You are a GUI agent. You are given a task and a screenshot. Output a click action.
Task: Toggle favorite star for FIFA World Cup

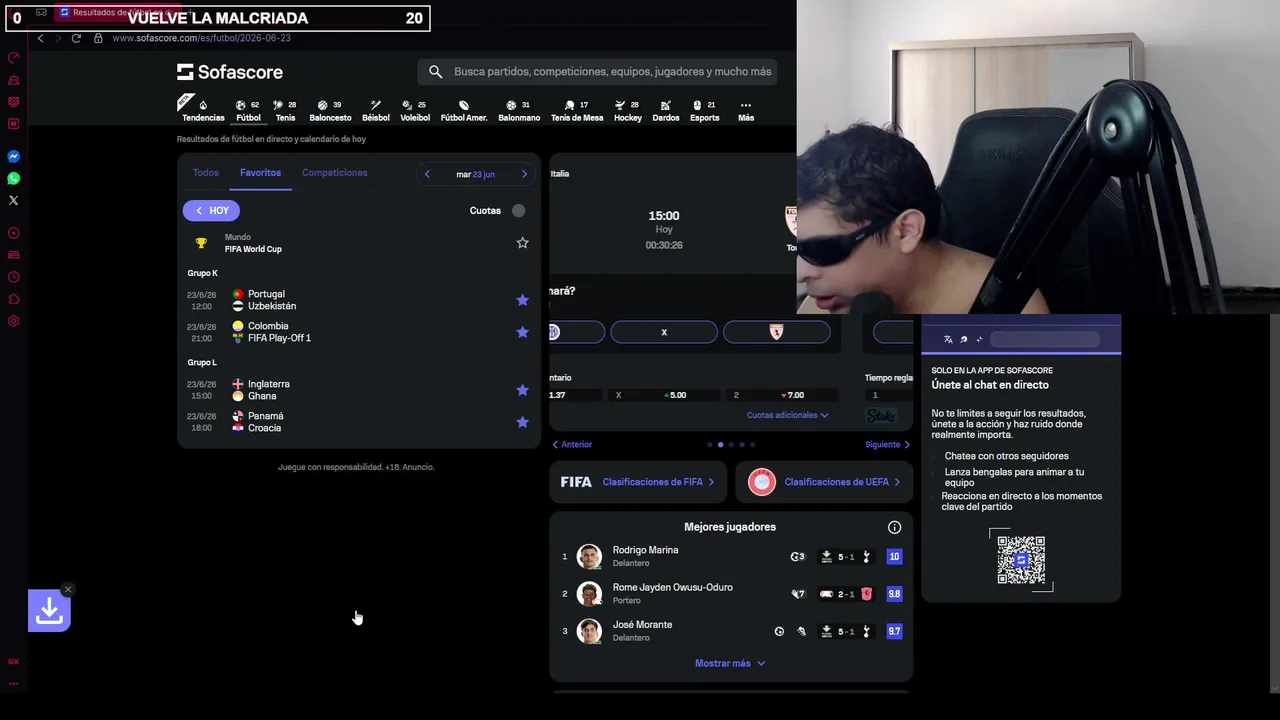tap(522, 243)
